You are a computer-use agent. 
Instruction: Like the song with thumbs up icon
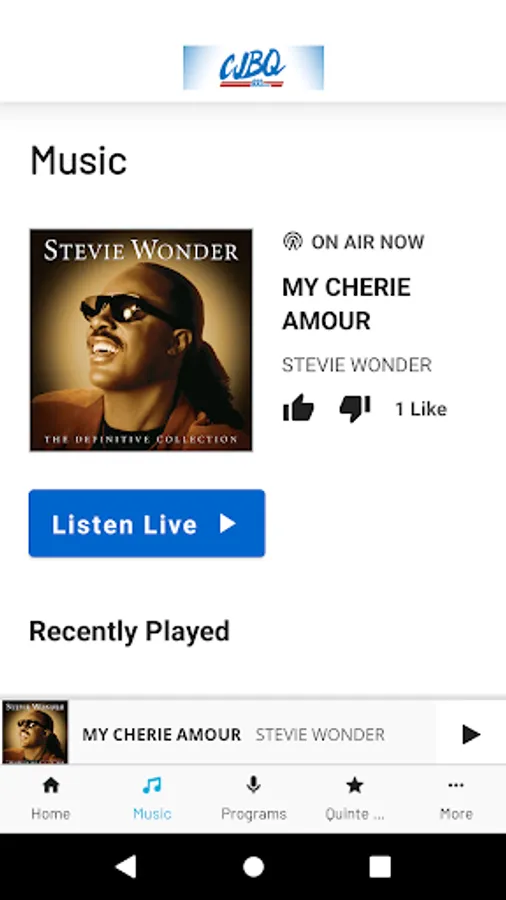point(298,409)
